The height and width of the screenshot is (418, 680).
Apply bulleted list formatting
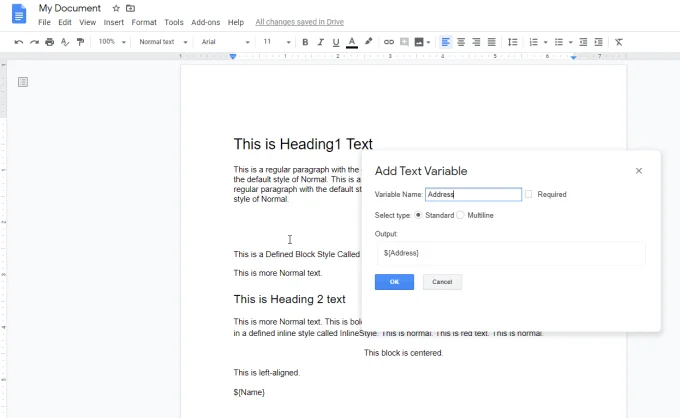559,42
